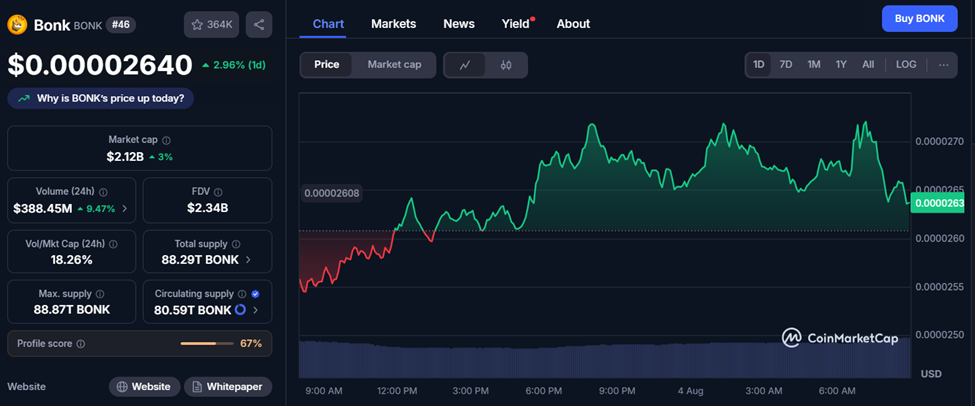Show Circulating supply info icon
The image size is (975, 406).
point(242,293)
